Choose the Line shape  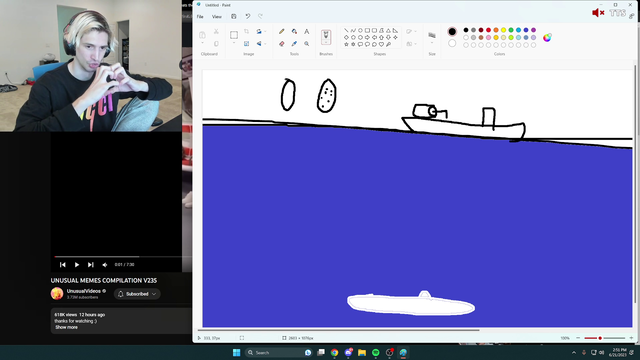pyautogui.click(x=346, y=30)
